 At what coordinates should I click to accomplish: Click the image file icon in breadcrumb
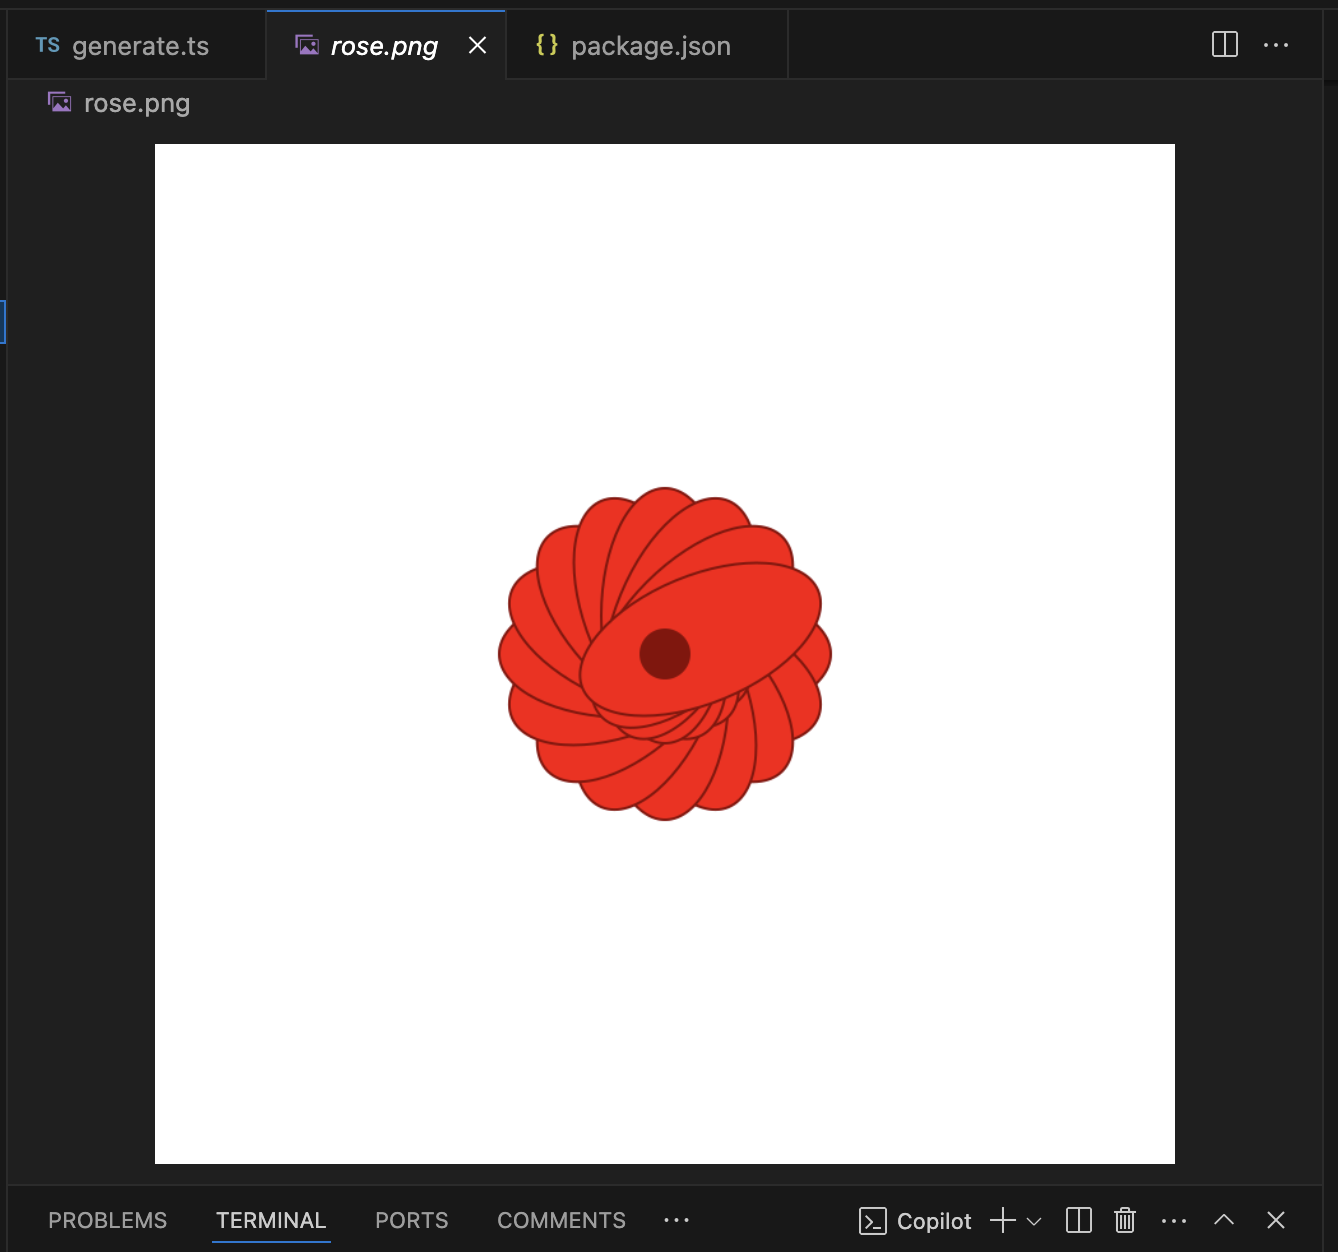60,102
